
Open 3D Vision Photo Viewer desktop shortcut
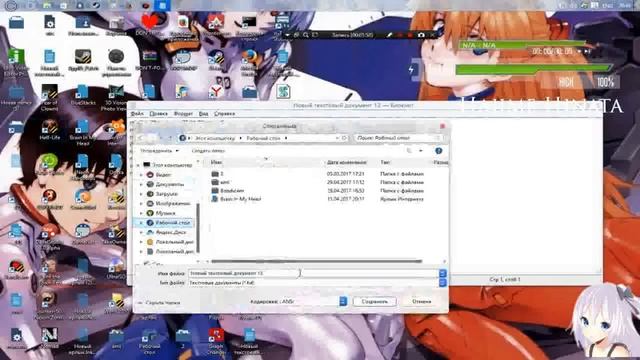(x=116, y=98)
